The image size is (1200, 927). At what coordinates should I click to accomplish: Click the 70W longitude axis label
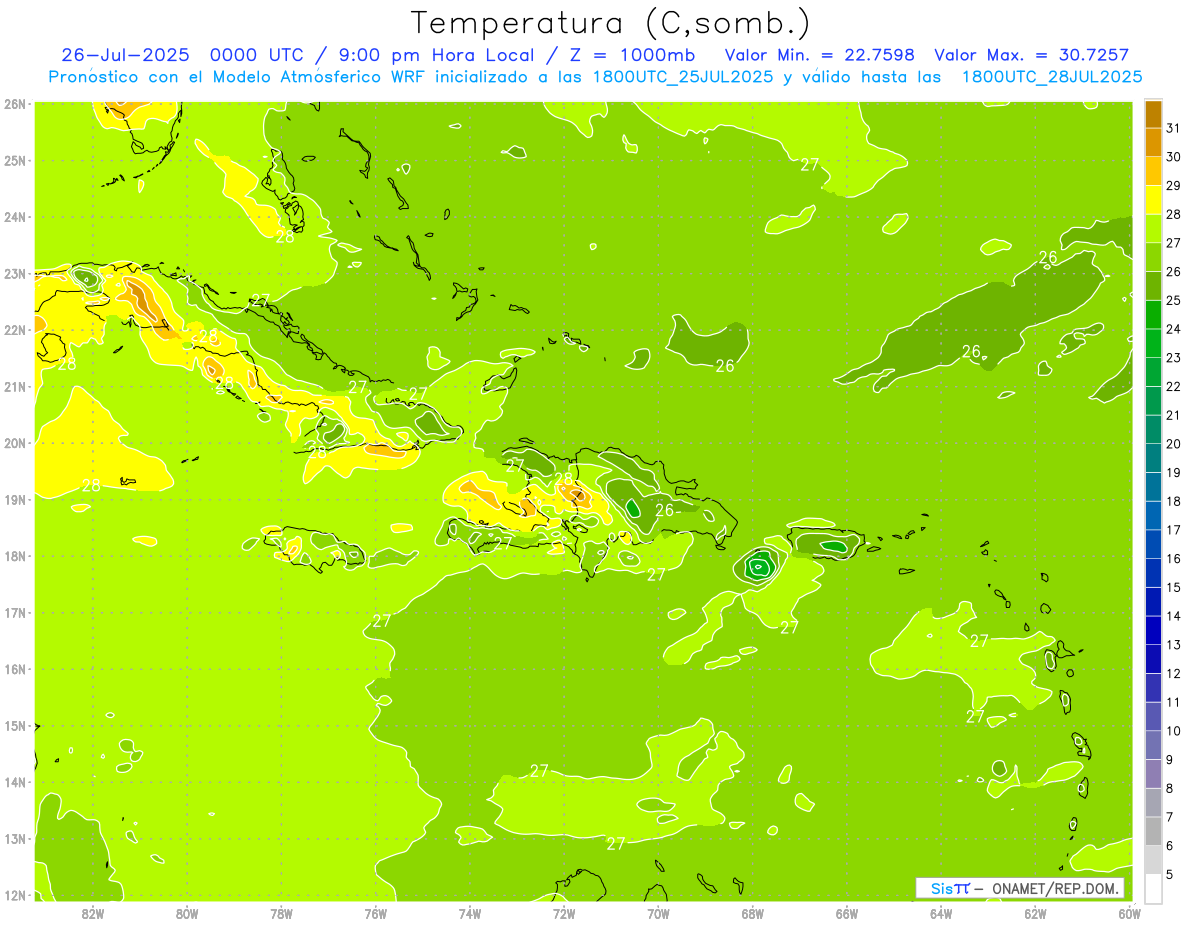click(658, 913)
